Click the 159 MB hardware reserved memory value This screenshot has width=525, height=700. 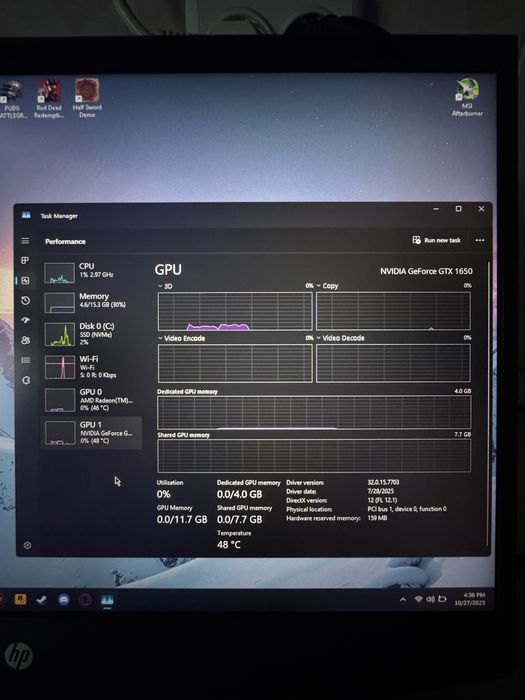point(377,518)
